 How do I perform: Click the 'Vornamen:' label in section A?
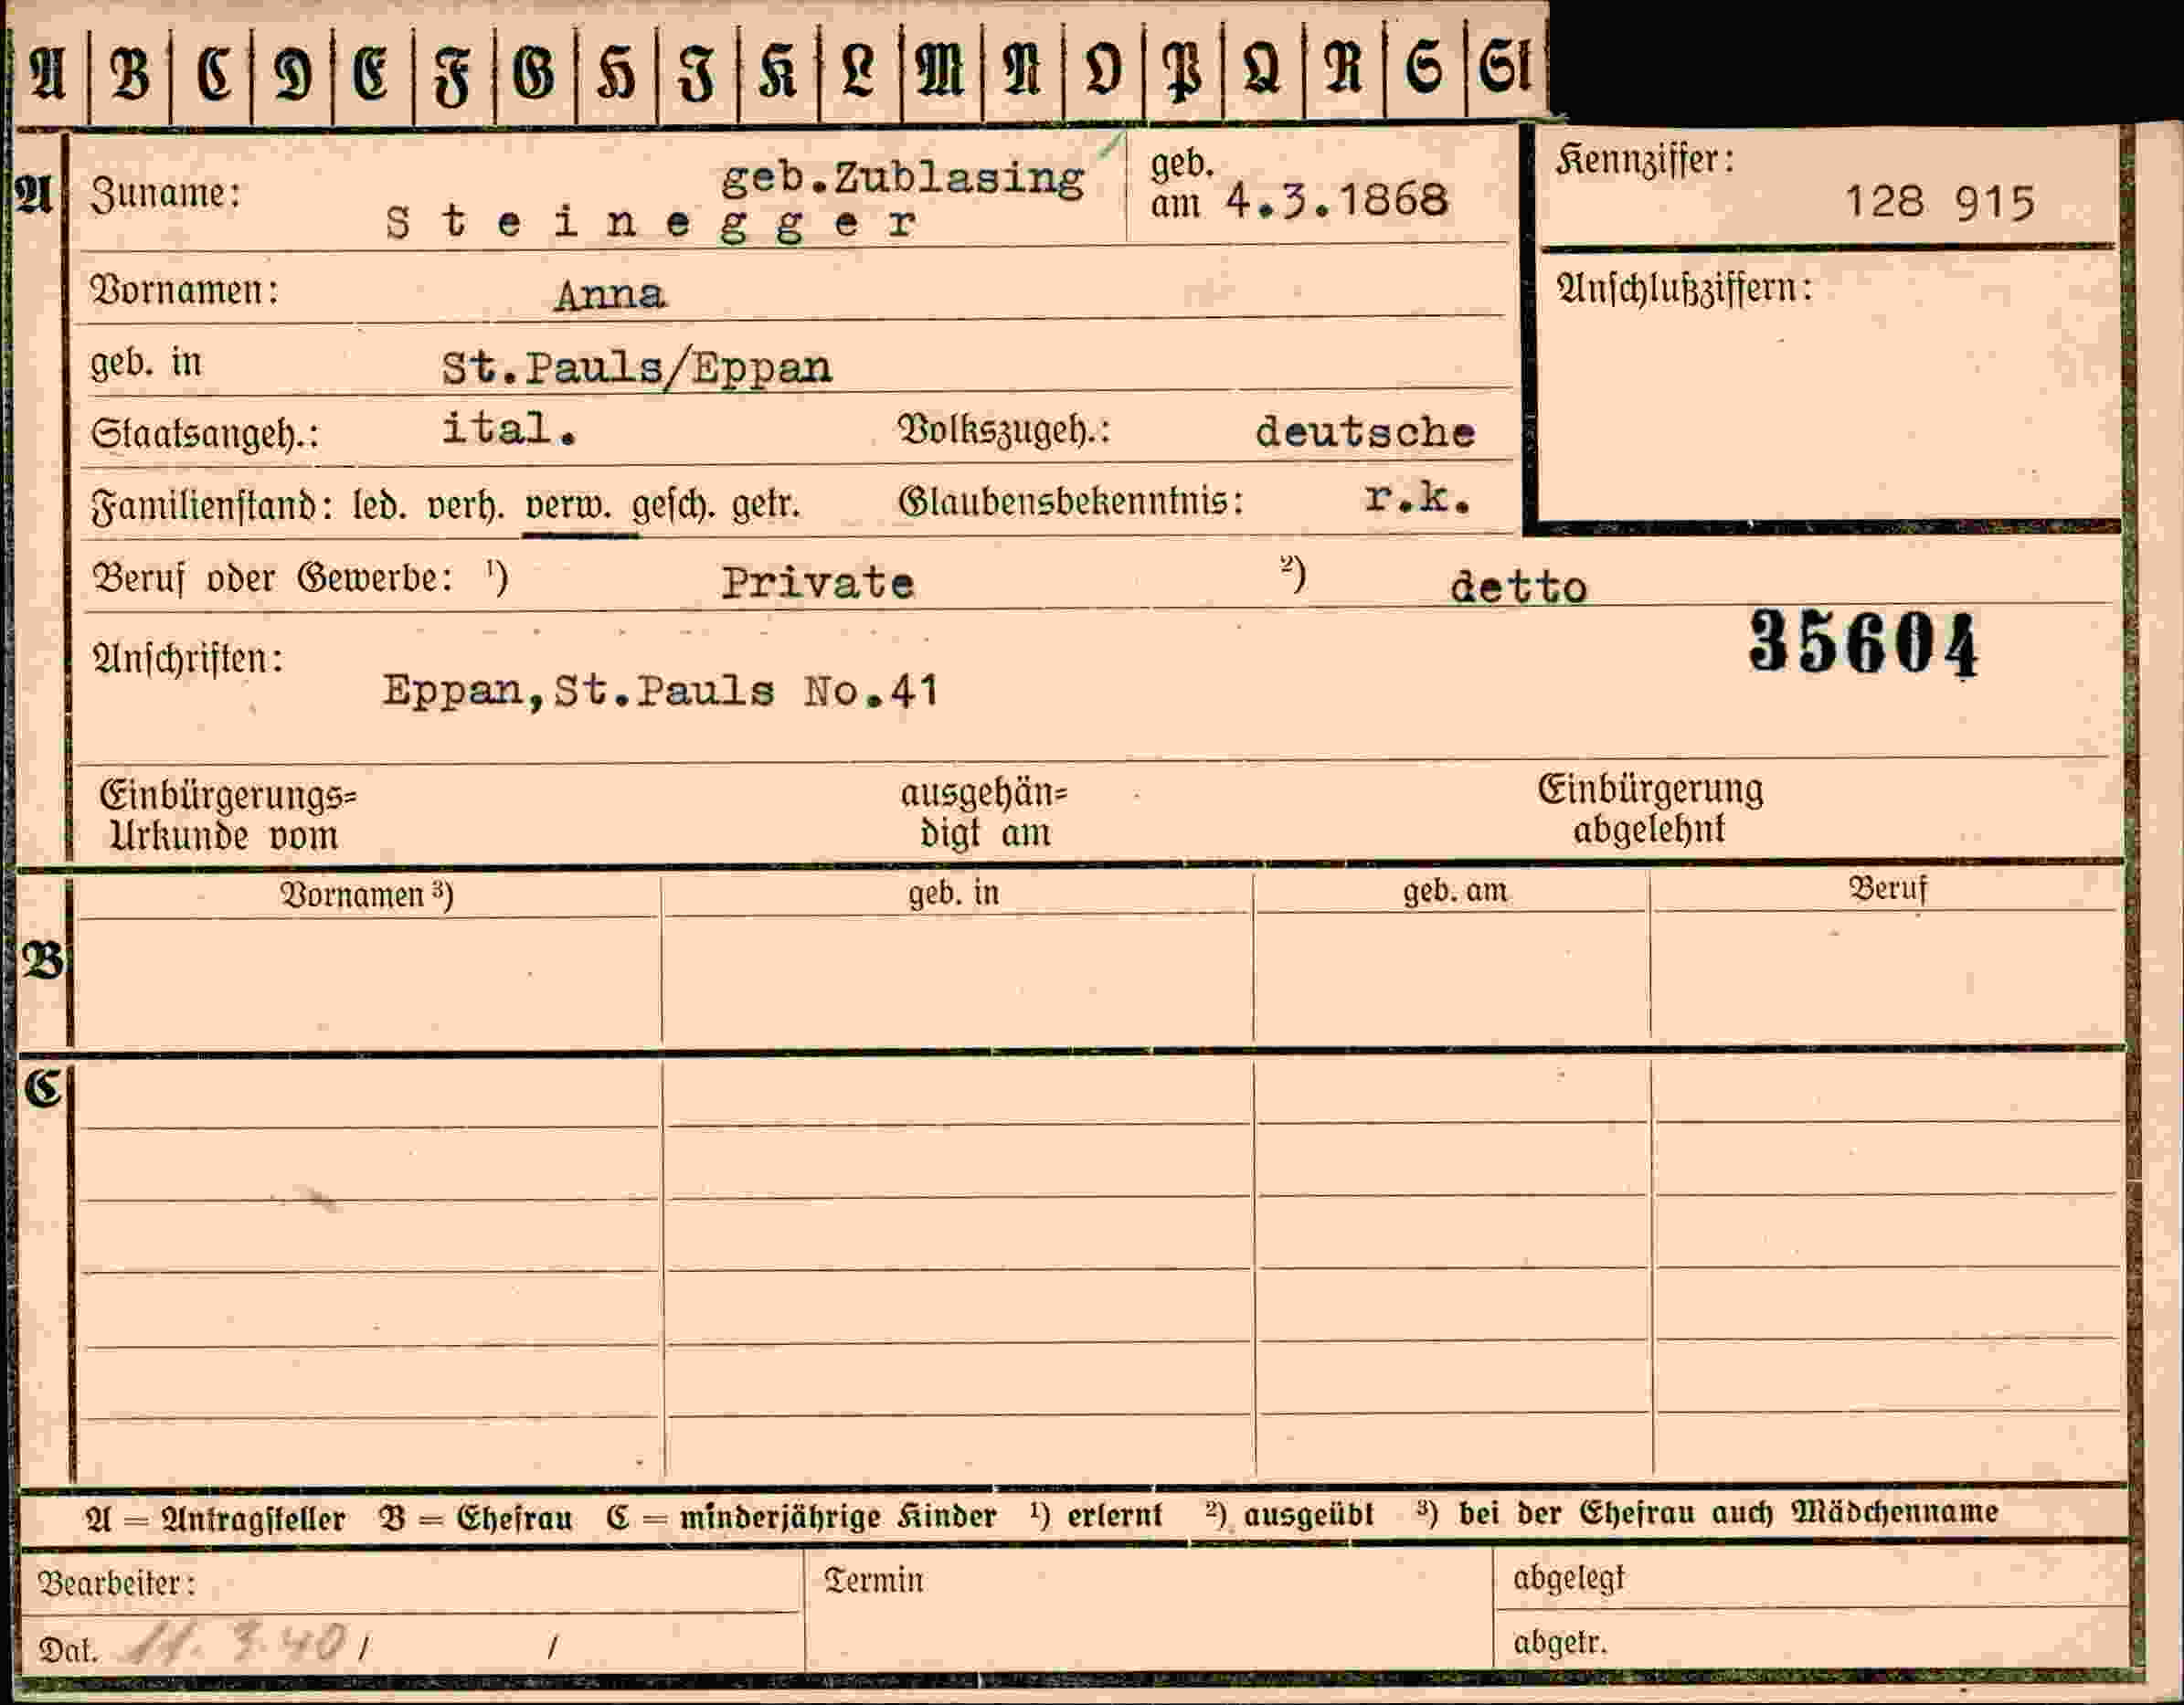click(x=184, y=291)
